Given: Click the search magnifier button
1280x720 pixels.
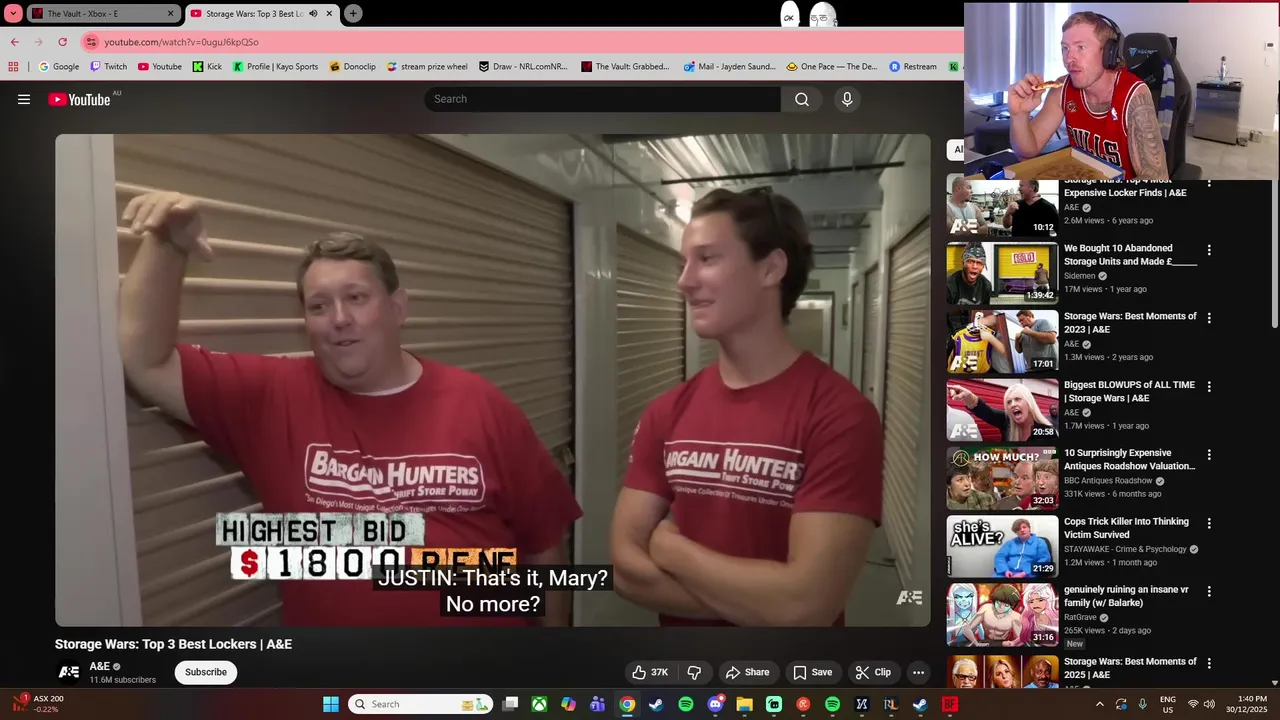Looking at the screenshot, I should (x=802, y=99).
